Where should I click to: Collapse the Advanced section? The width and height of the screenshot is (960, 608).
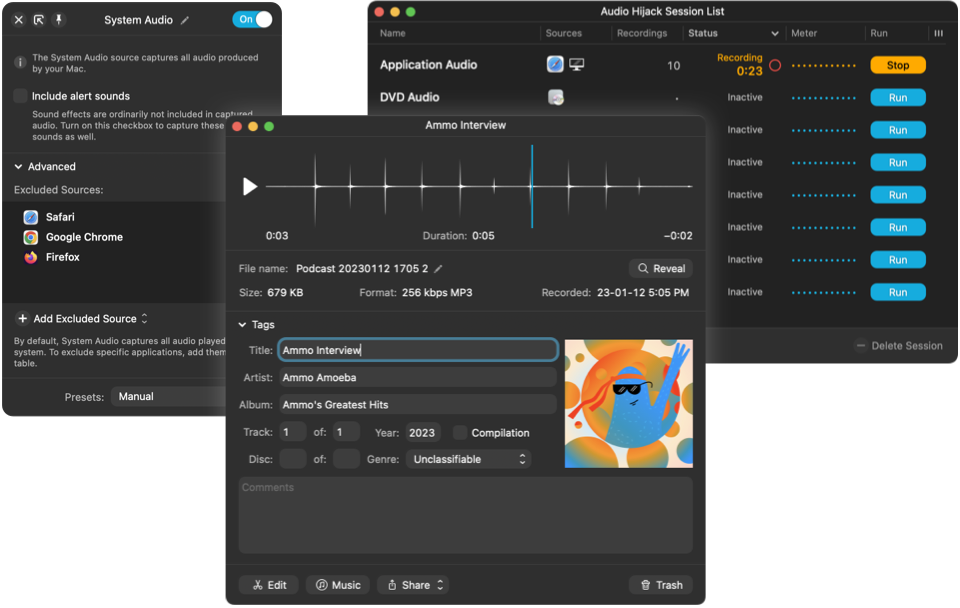(x=18, y=167)
